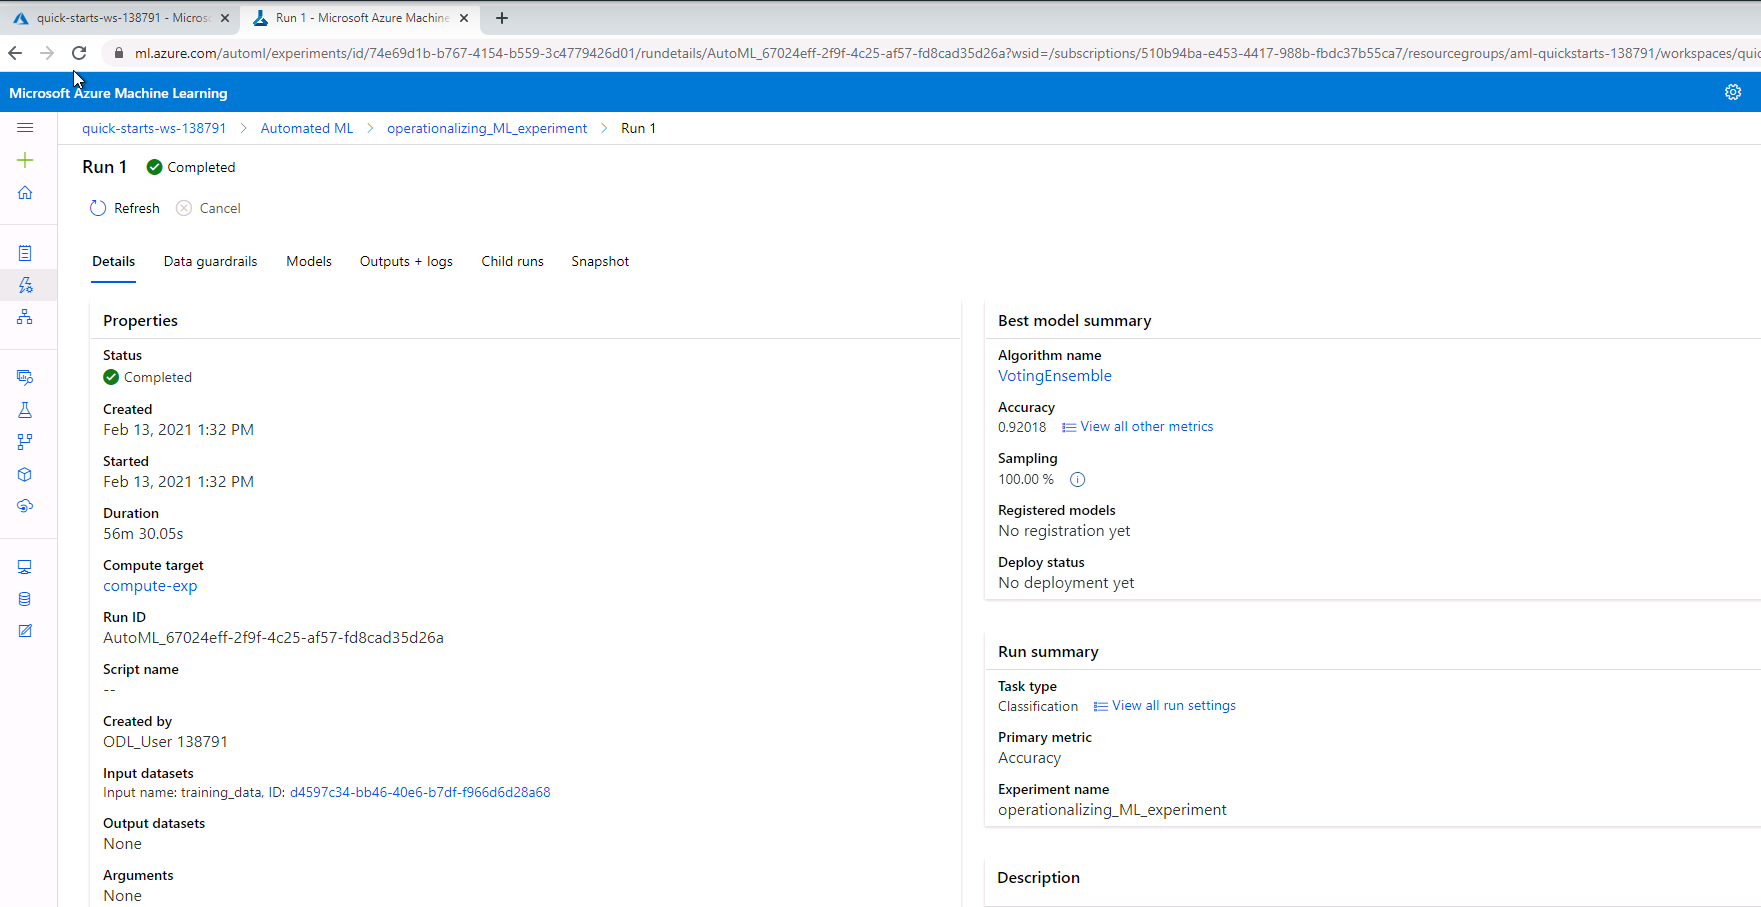Go to Automated ML breadcrumb
This screenshot has width=1761, height=907.
point(307,128)
